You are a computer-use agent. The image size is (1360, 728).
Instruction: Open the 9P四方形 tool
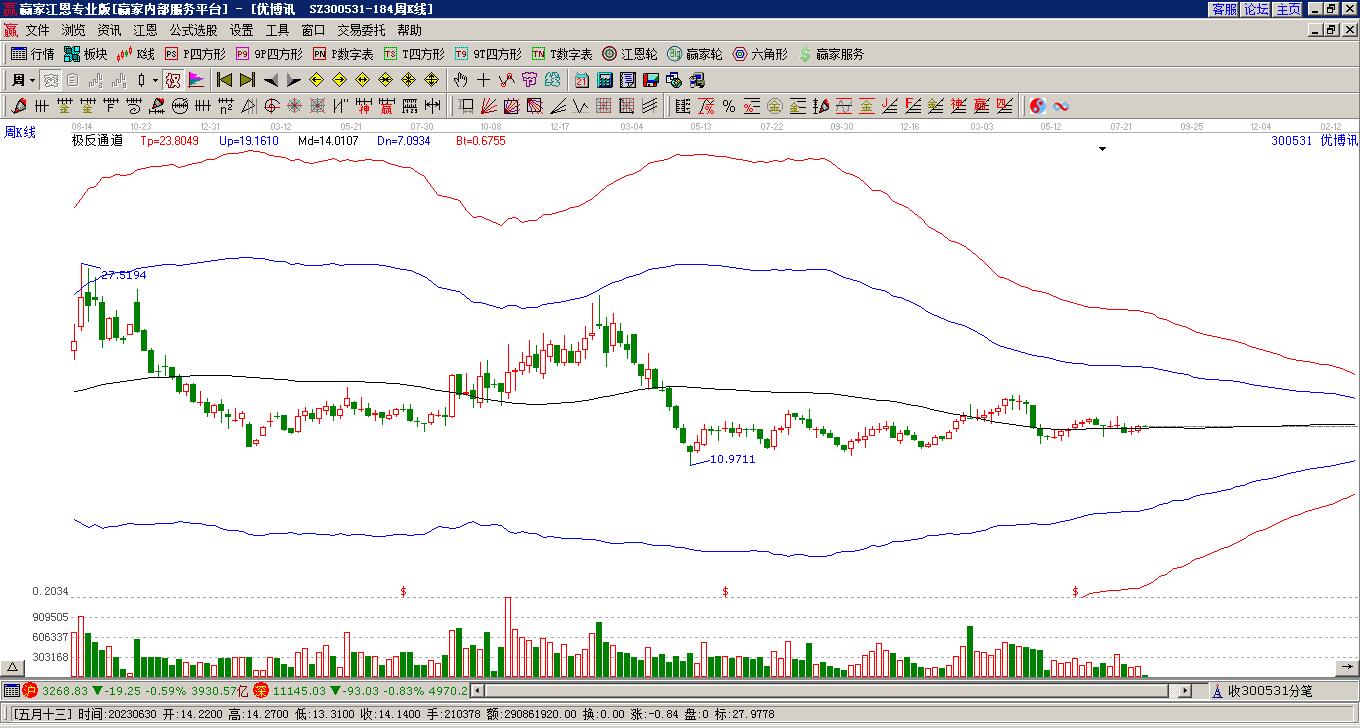(268, 54)
